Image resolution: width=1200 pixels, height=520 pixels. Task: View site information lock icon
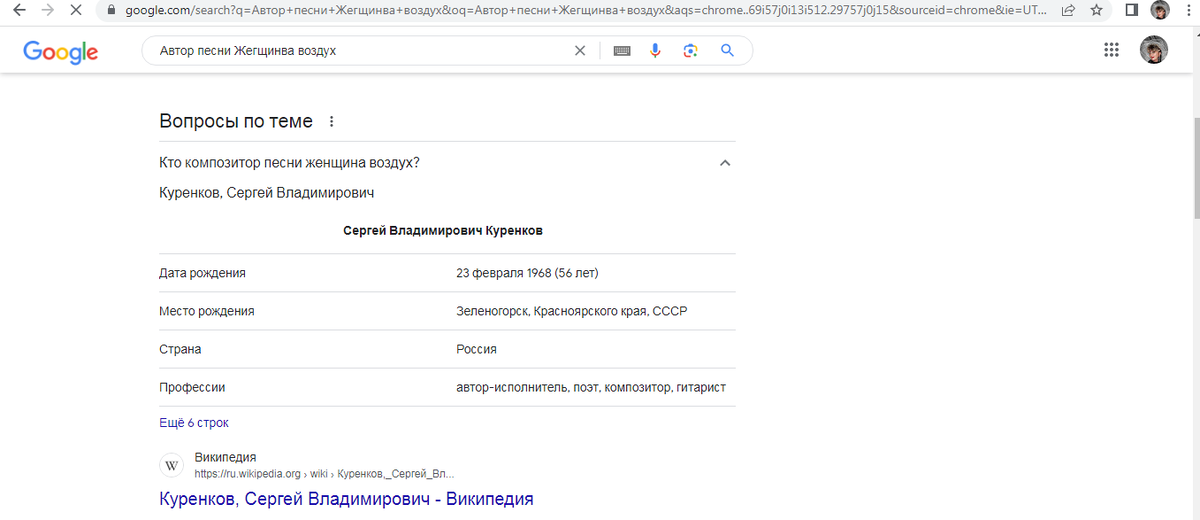coord(110,11)
